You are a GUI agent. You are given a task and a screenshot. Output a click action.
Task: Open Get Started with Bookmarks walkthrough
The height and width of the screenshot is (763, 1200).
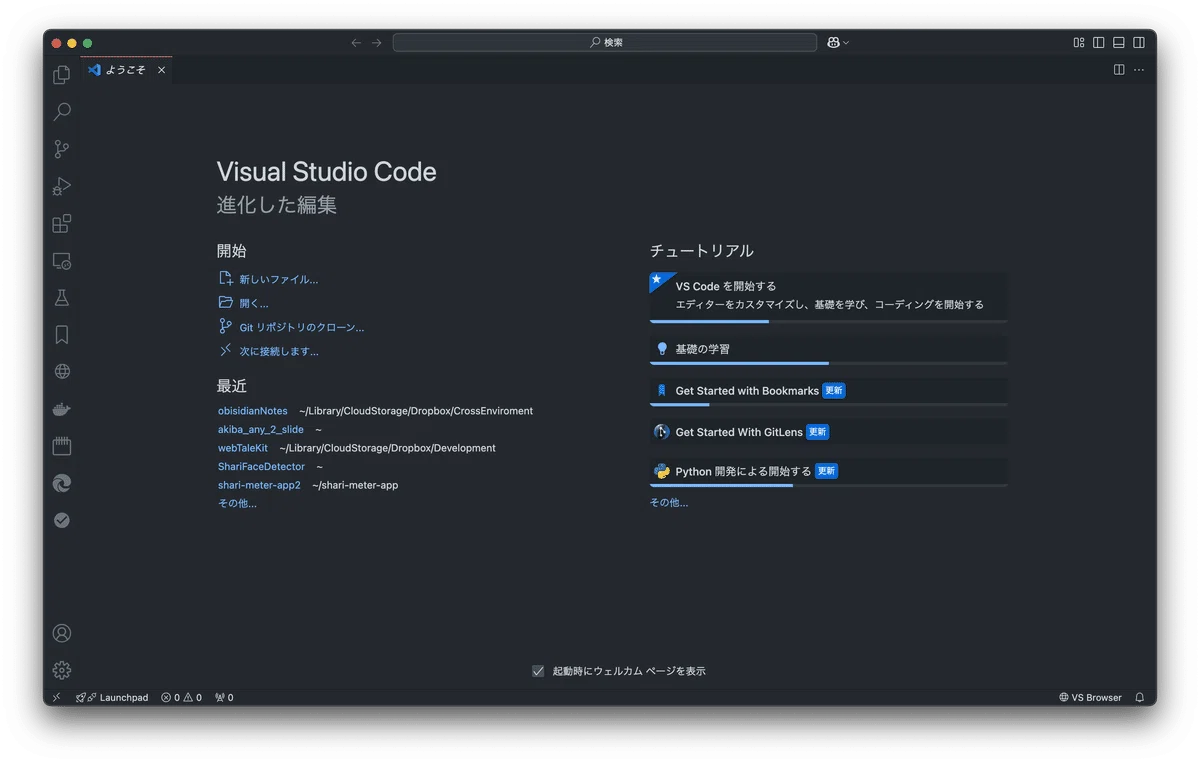(828, 391)
